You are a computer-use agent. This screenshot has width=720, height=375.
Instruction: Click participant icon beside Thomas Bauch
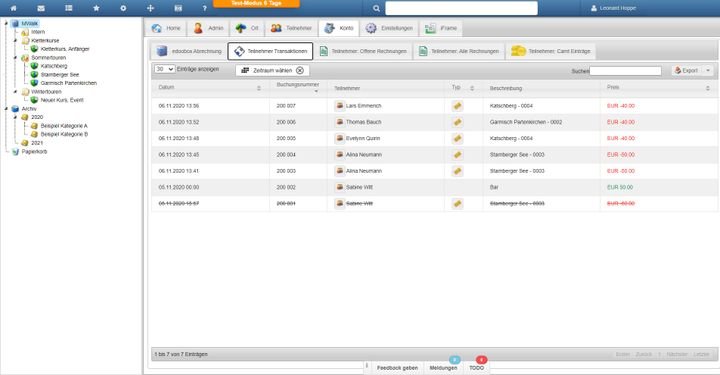(x=339, y=122)
